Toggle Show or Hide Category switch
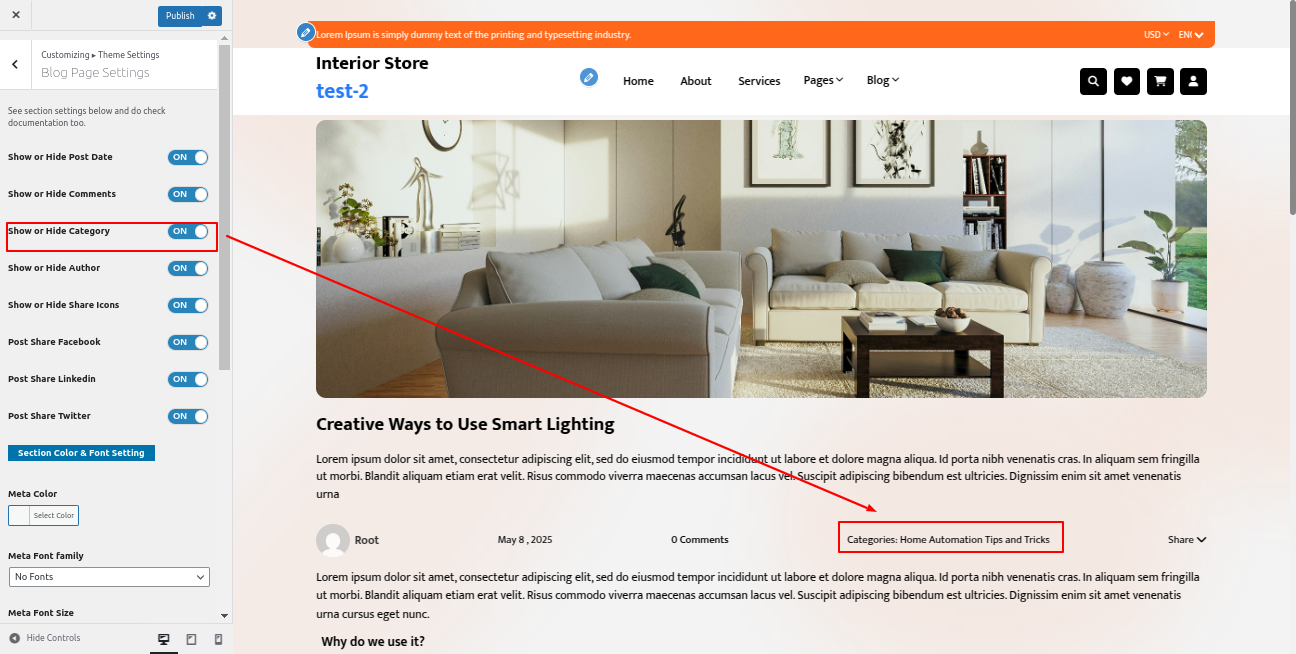This screenshot has width=1296, height=654. click(x=188, y=231)
